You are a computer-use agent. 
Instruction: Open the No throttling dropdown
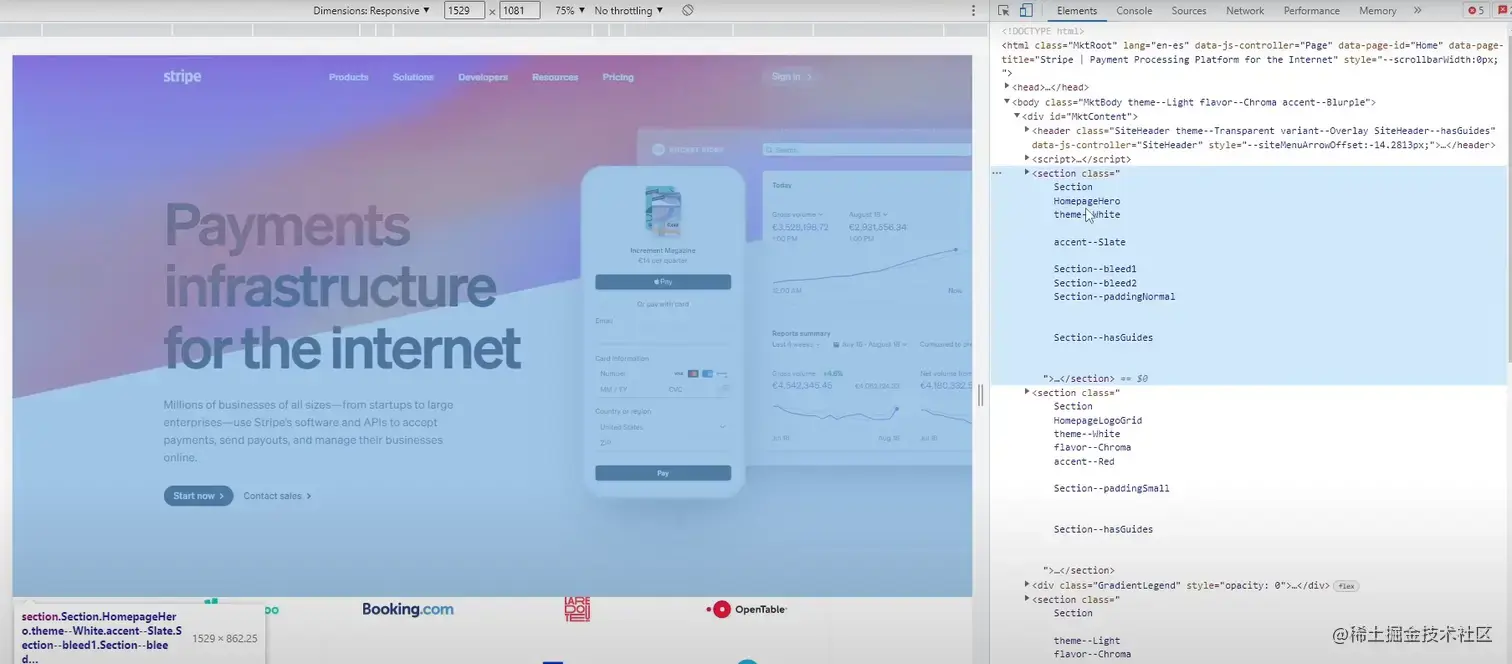629,10
